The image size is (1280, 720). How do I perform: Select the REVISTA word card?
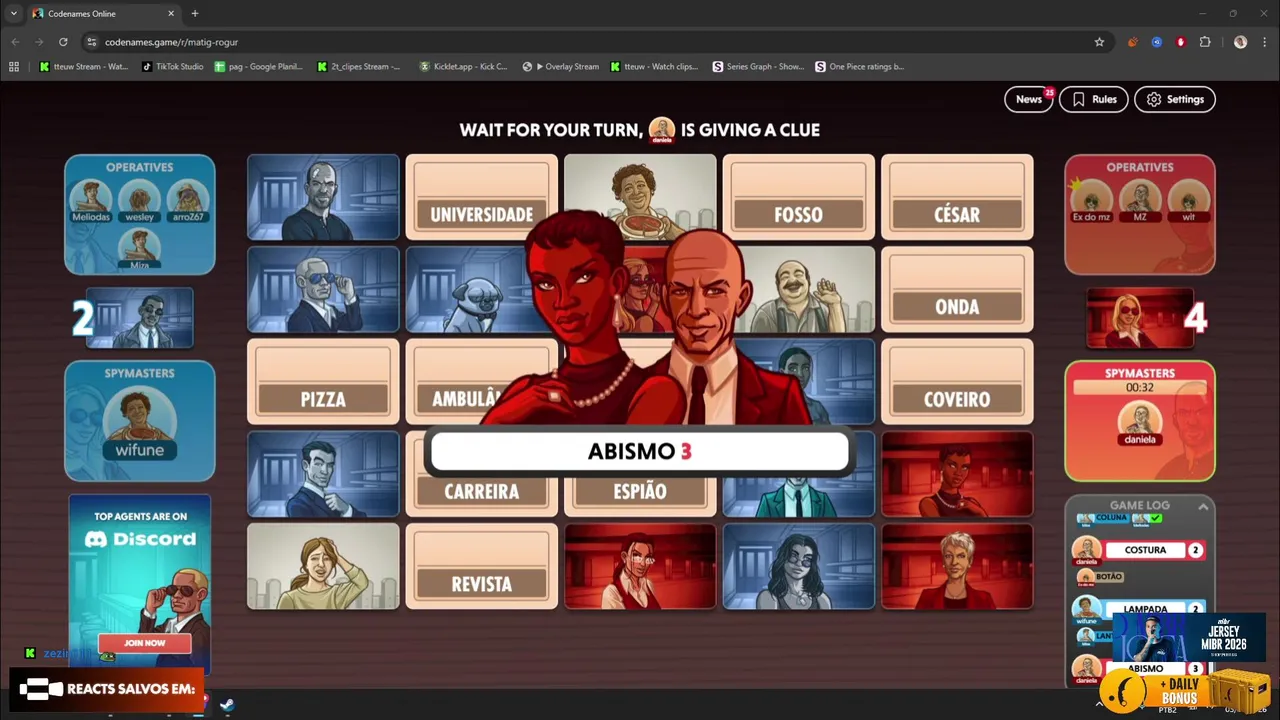click(x=481, y=566)
